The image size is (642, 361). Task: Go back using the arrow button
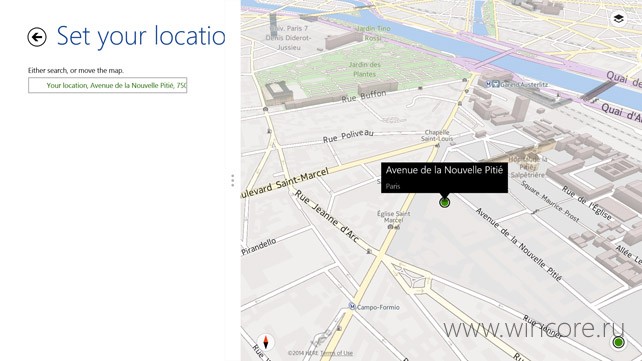coord(37,37)
